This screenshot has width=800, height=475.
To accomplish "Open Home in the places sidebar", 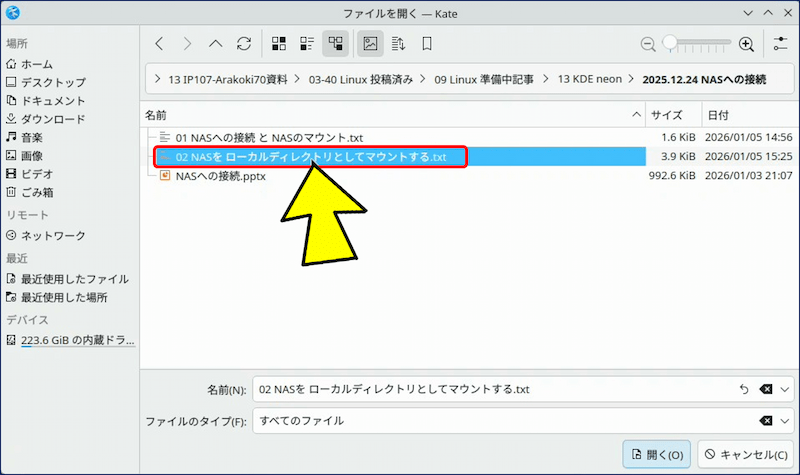I will pyautogui.click(x=30, y=64).
